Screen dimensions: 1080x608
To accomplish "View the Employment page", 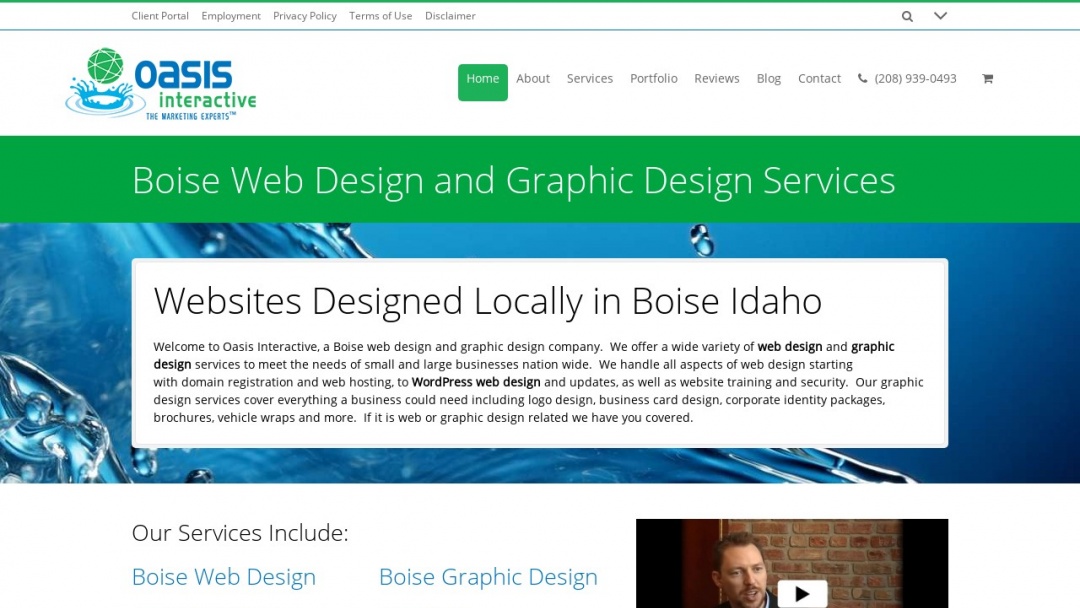I will click(231, 15).
